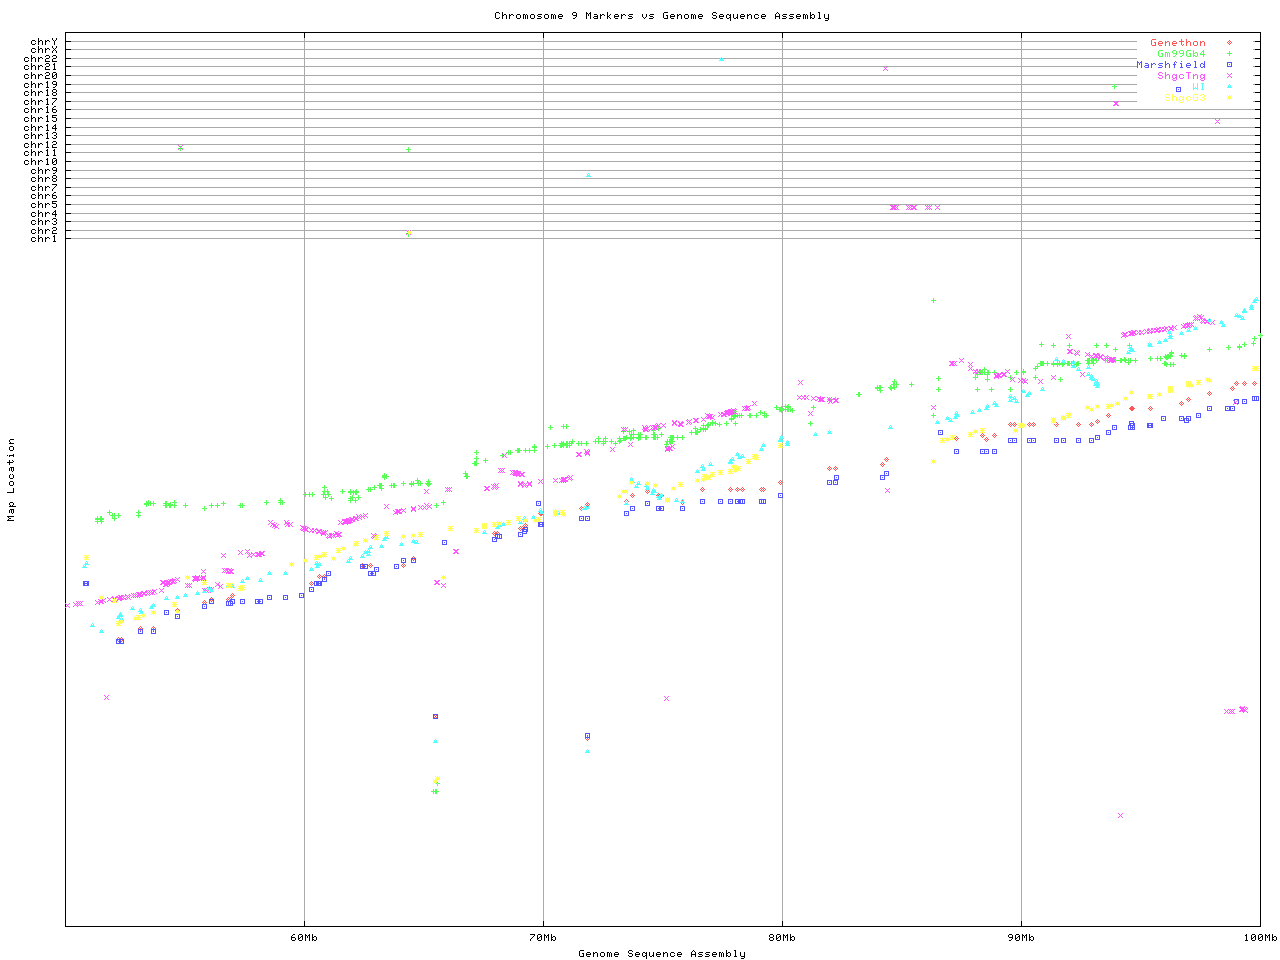Click the yellow ShgcG3 star legend marker
Viewport: 1280px width, 960px height.
pos(1229,98)
